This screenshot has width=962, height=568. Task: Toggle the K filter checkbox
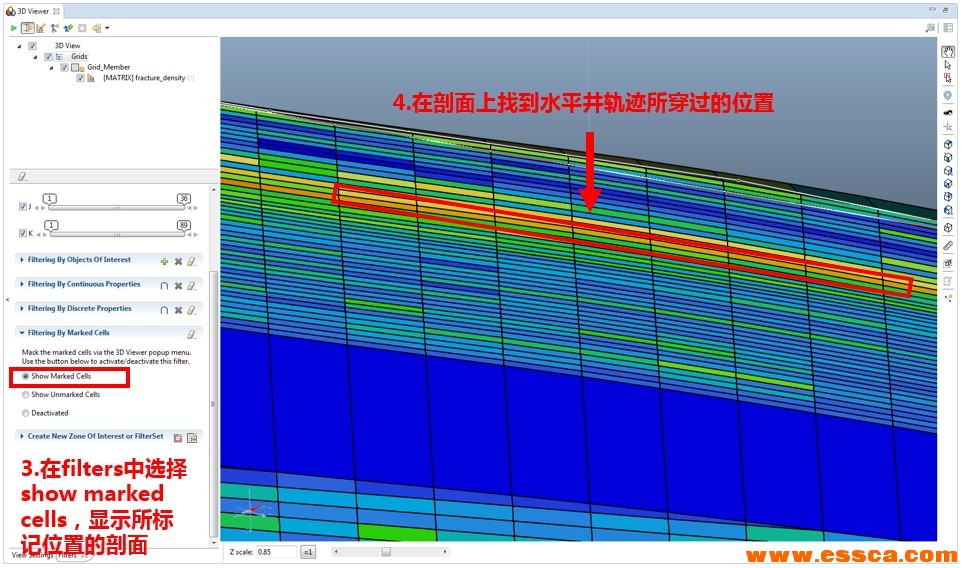24,233
